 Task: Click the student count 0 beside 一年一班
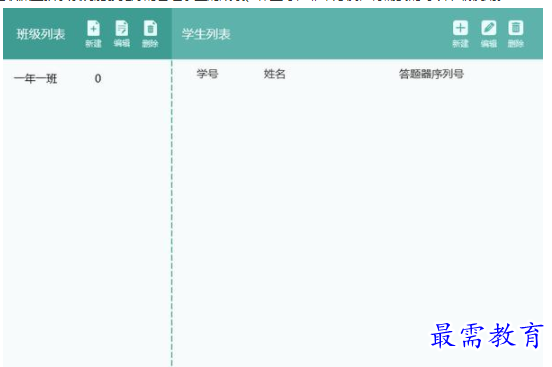click(98, 79)
